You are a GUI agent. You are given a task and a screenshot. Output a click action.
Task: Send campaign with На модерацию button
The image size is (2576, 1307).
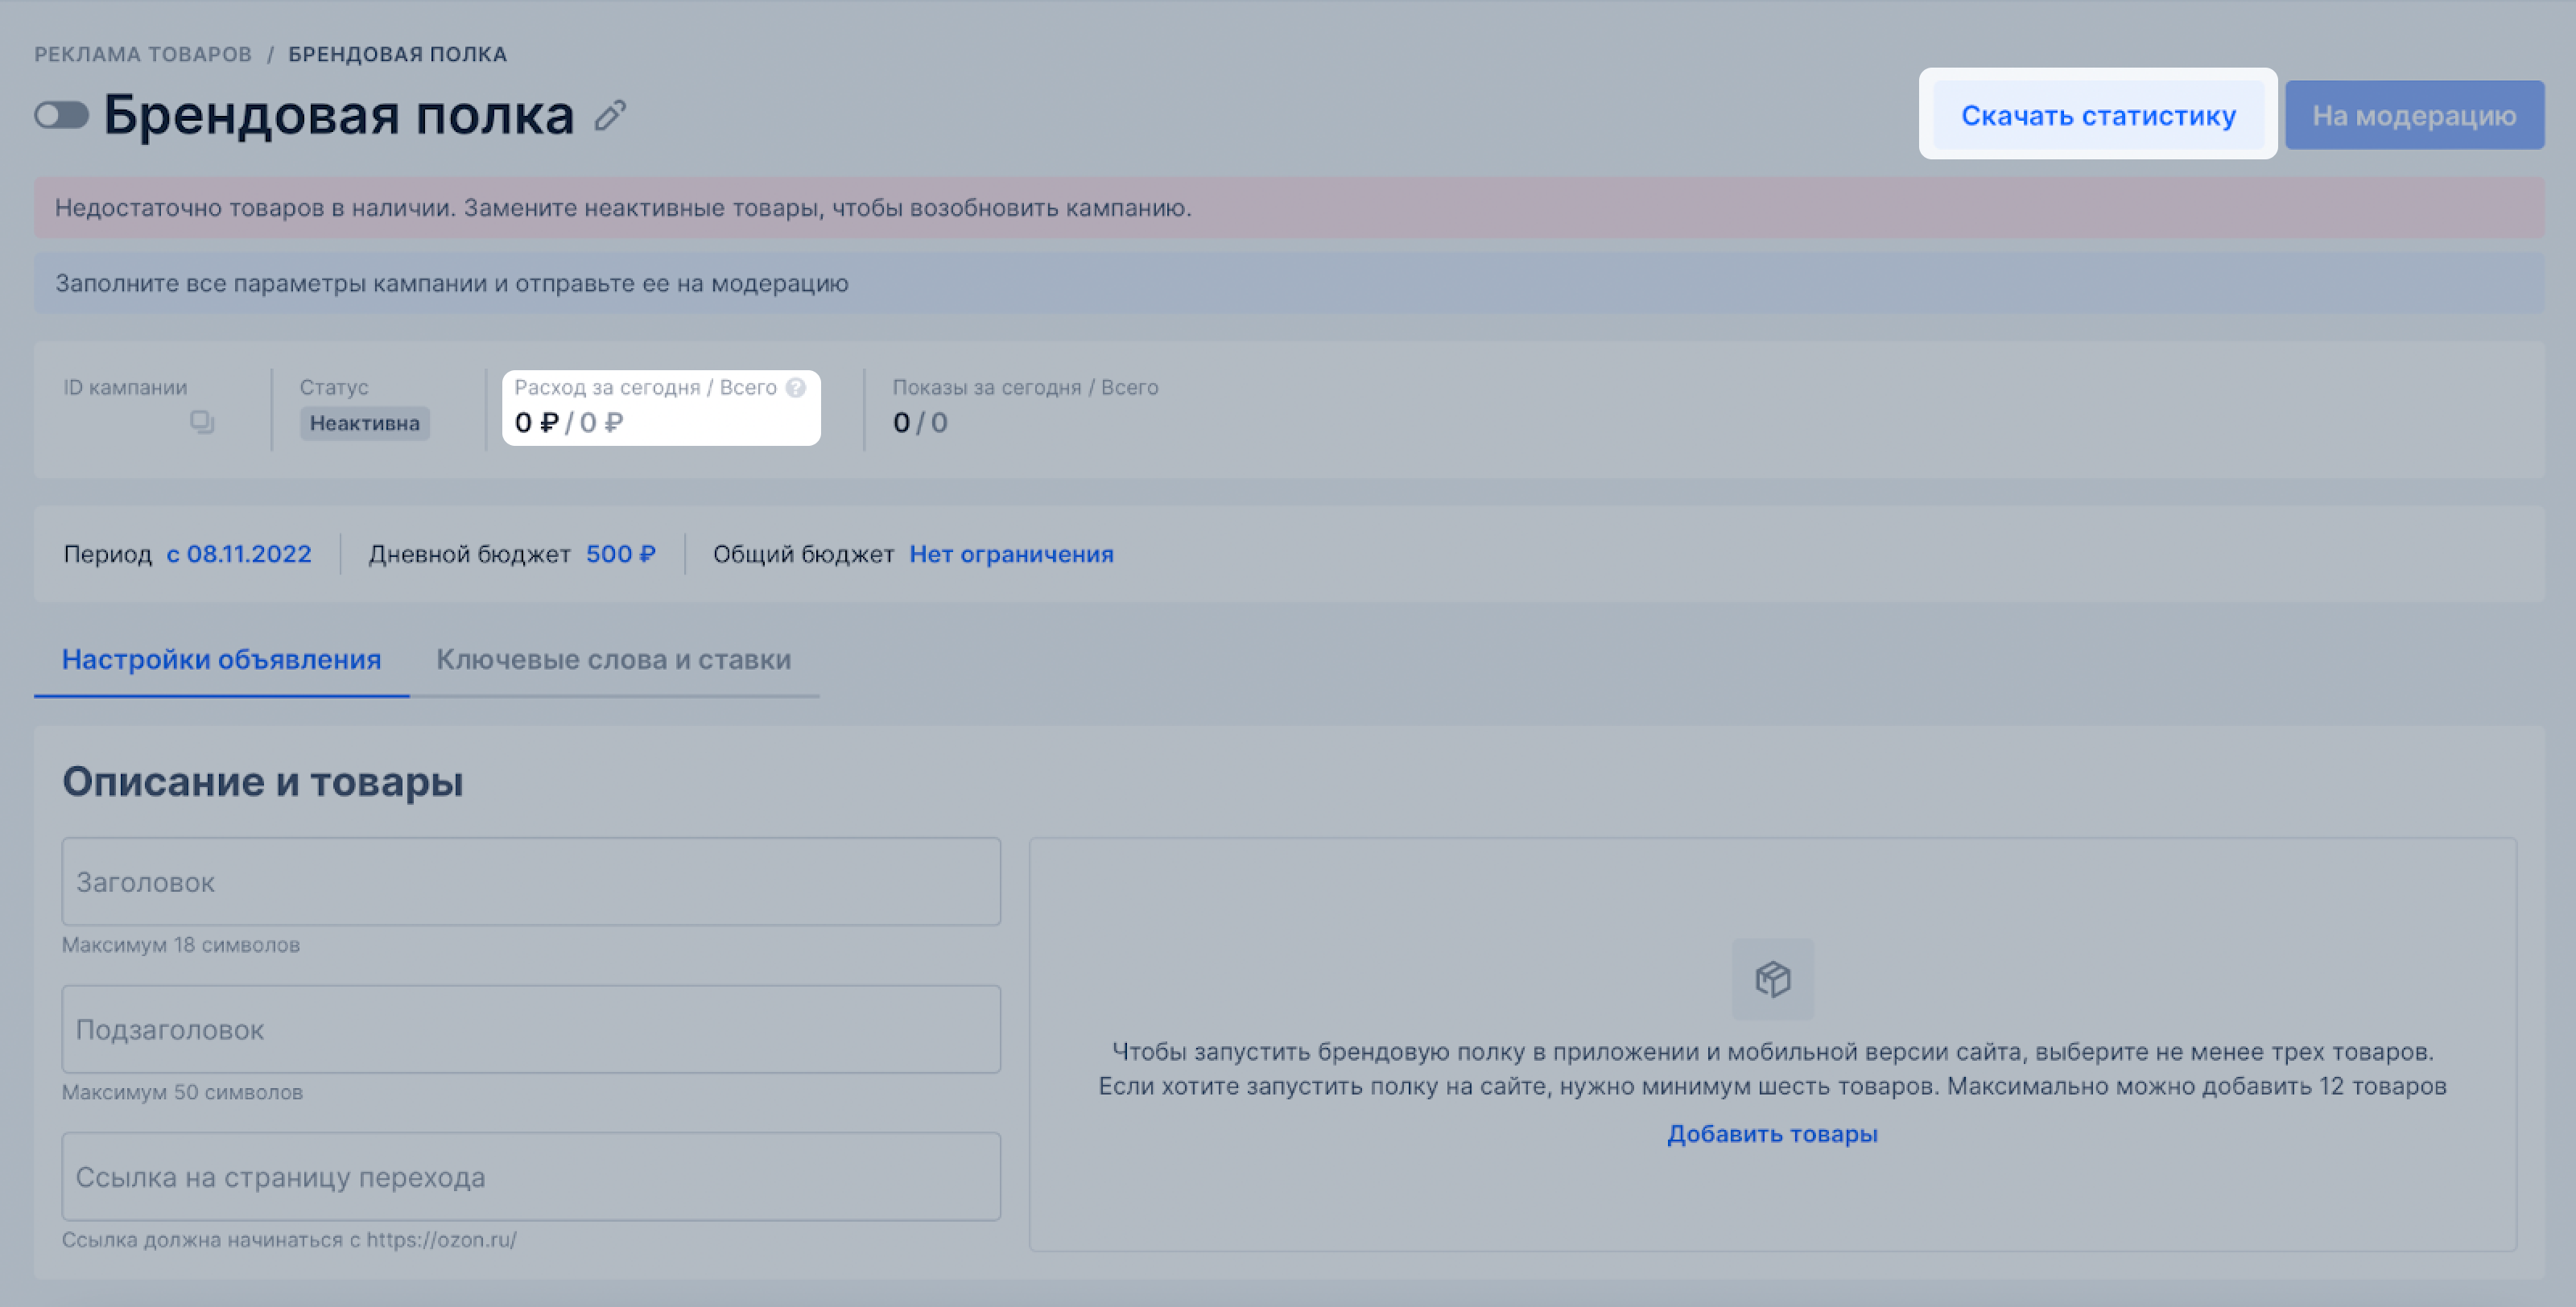[x=2414, y=115]
